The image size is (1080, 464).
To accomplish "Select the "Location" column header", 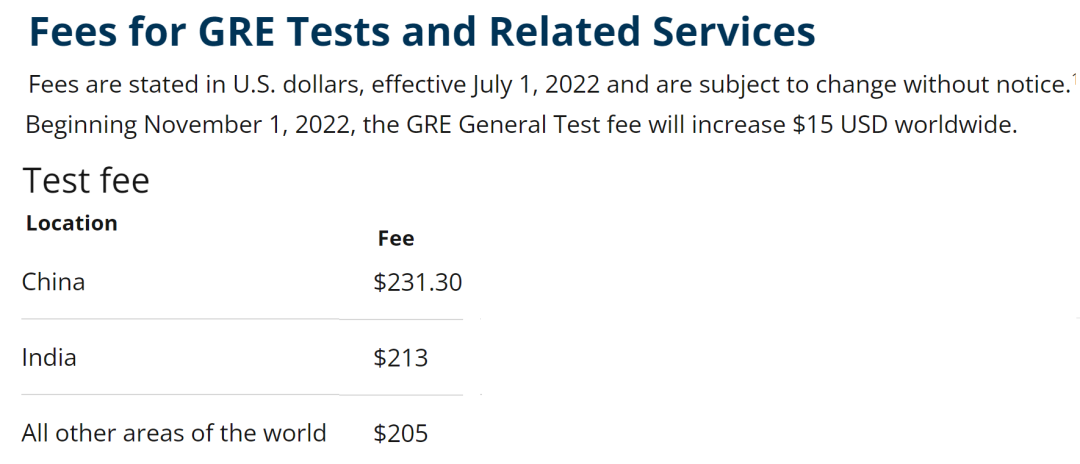I will (72, 223).
